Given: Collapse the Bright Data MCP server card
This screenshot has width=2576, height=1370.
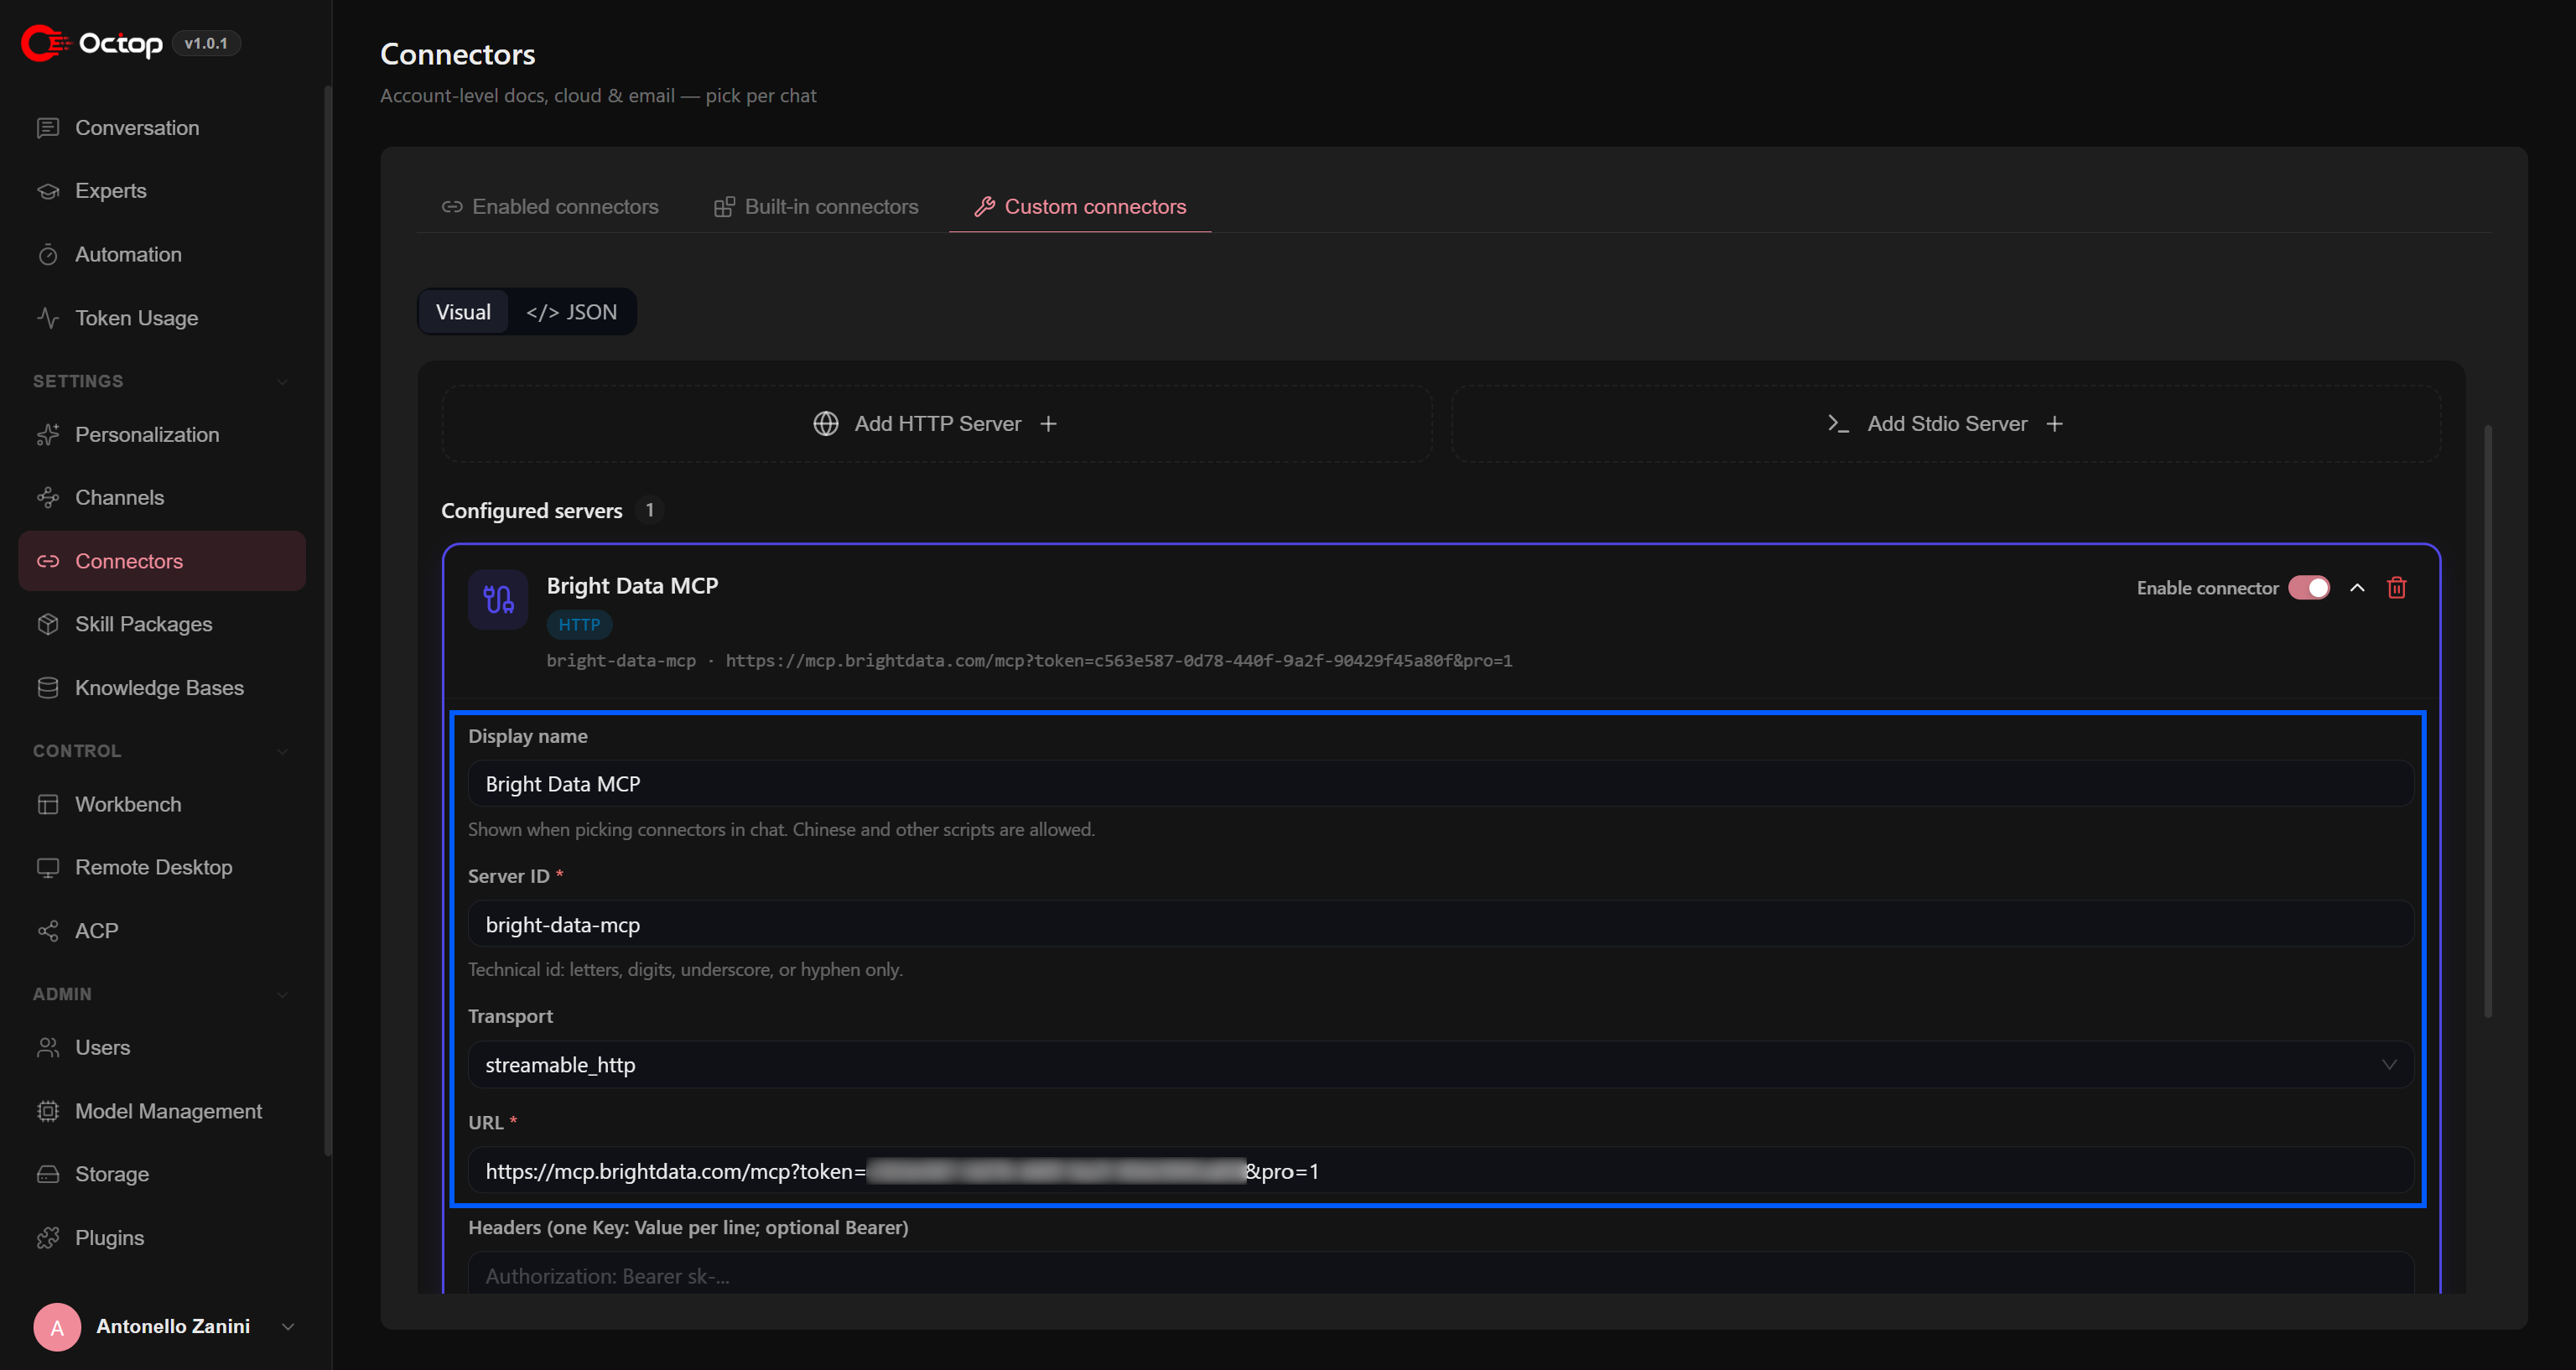Looking at the screenshot, I should (2357, 588).
